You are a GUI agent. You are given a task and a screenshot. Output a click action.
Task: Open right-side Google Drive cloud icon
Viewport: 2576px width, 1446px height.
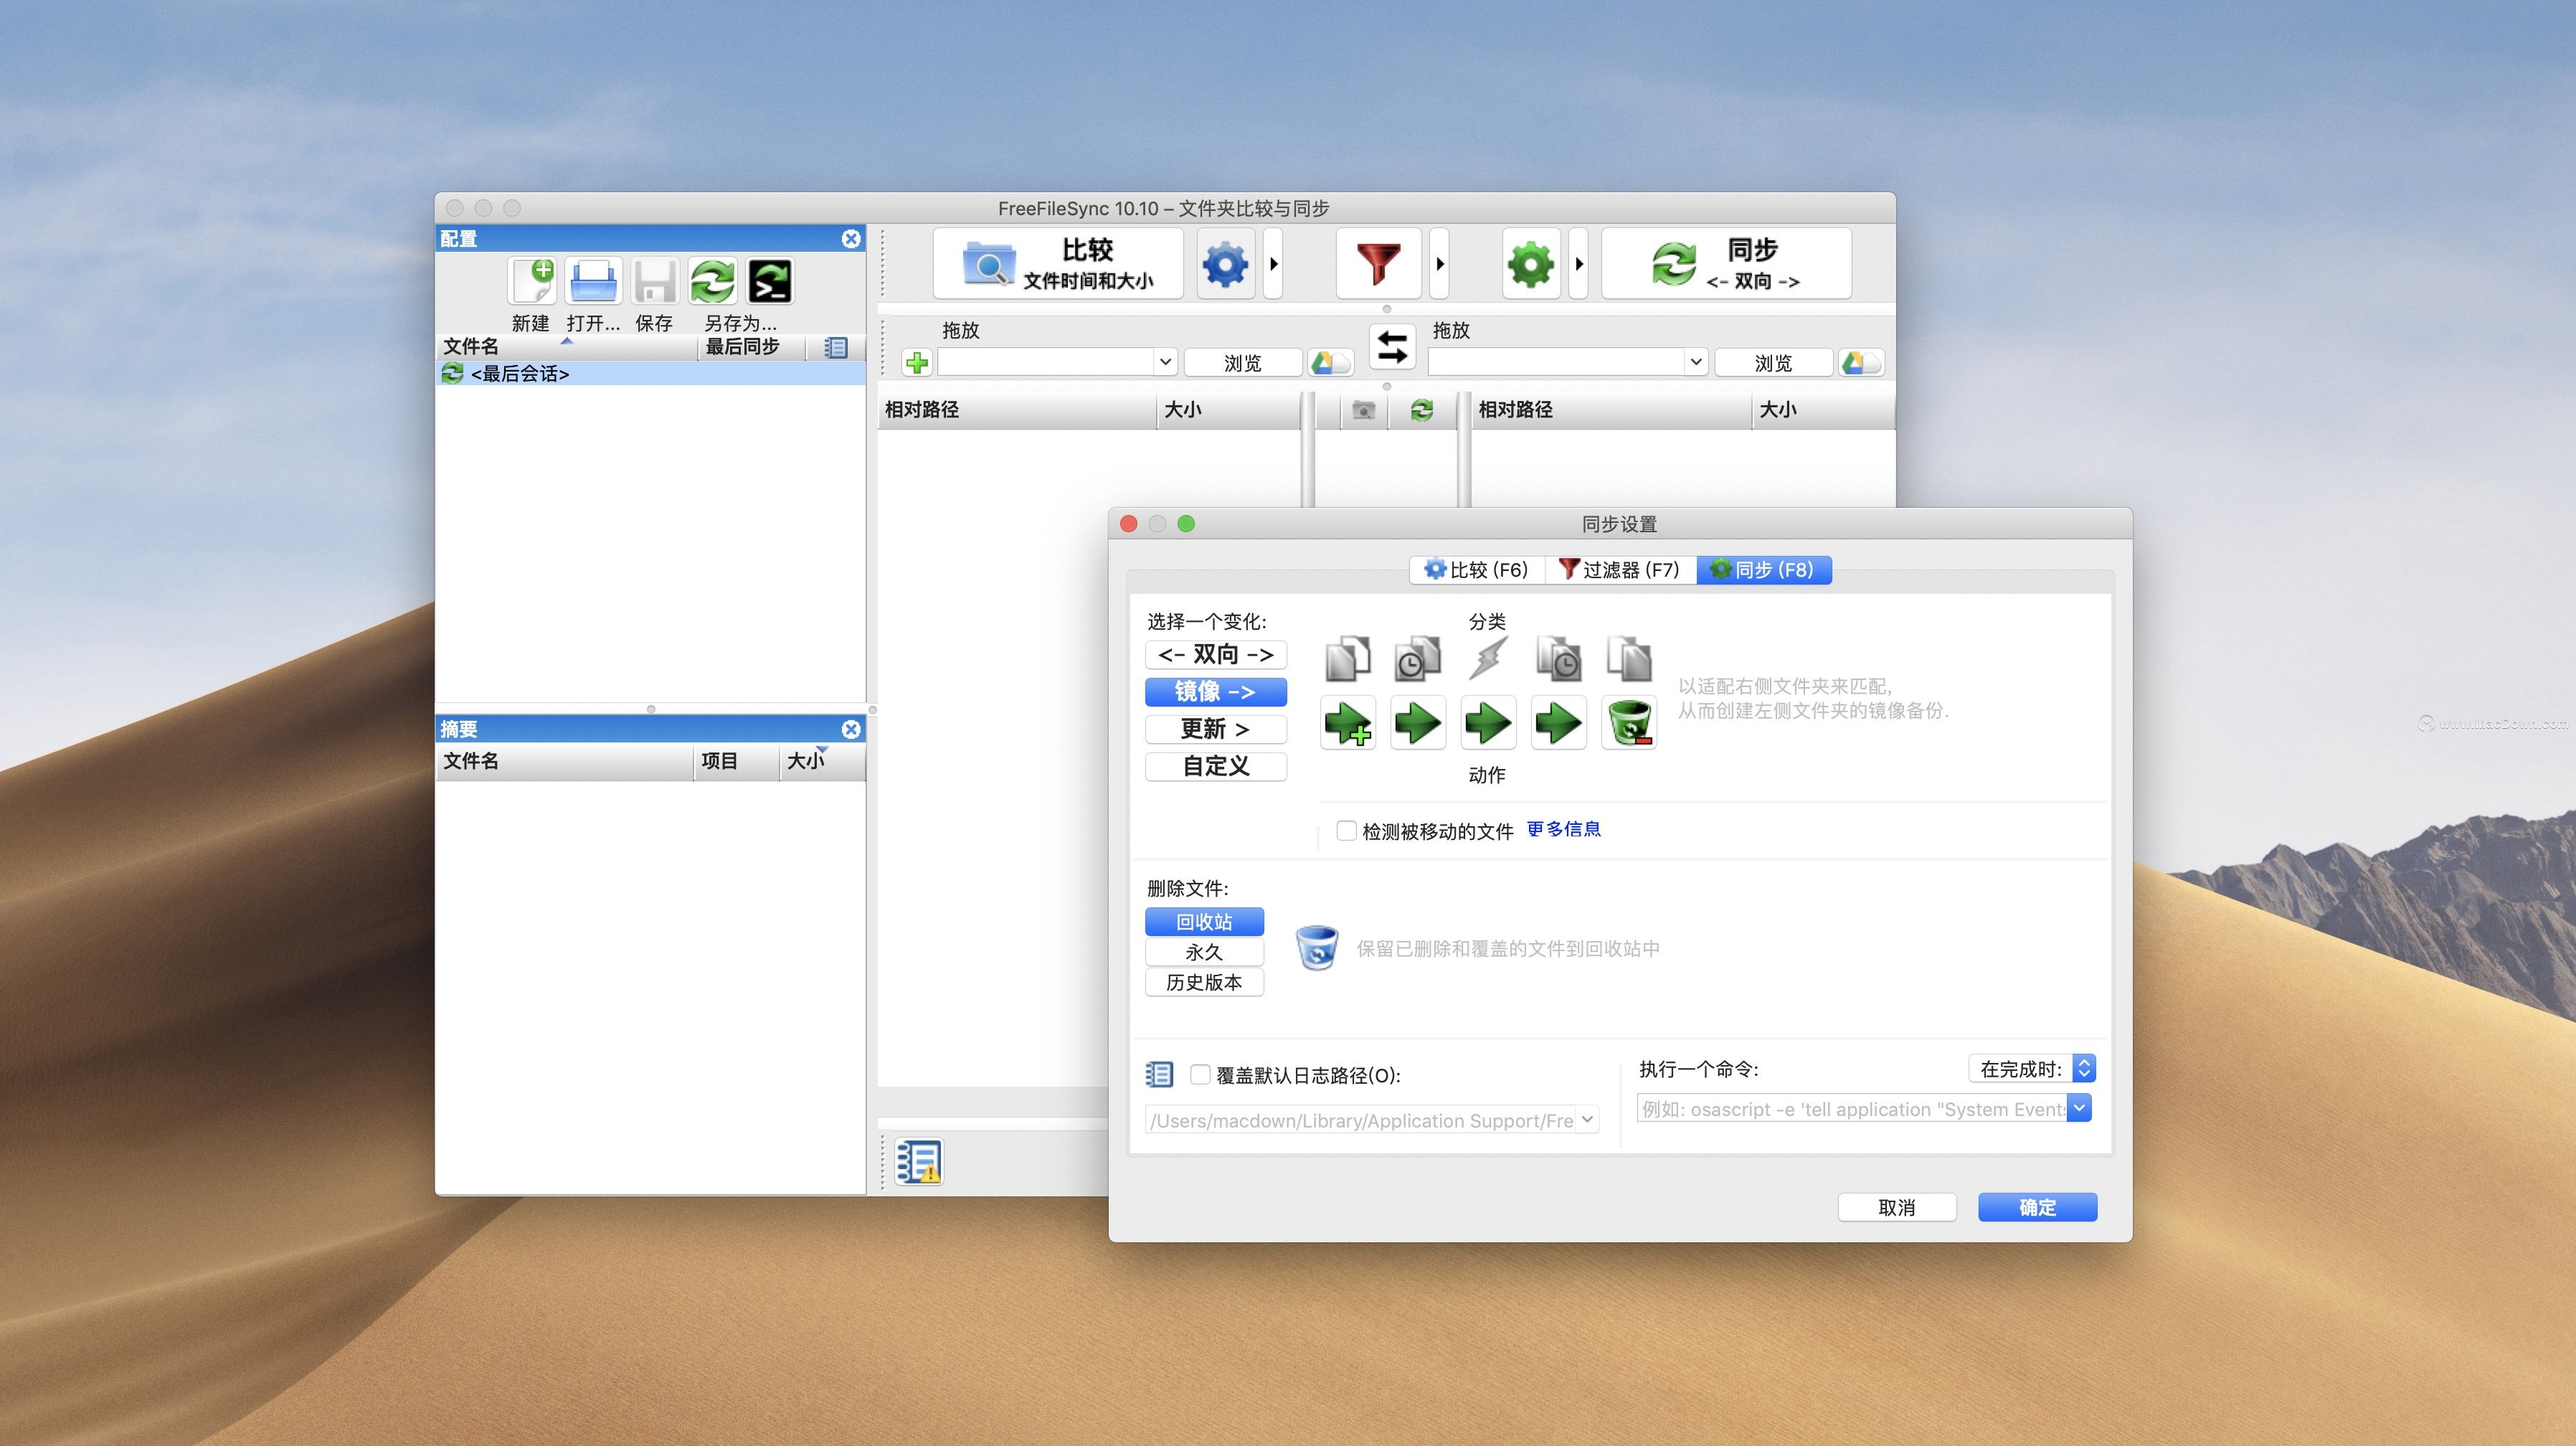point(1861,362)
